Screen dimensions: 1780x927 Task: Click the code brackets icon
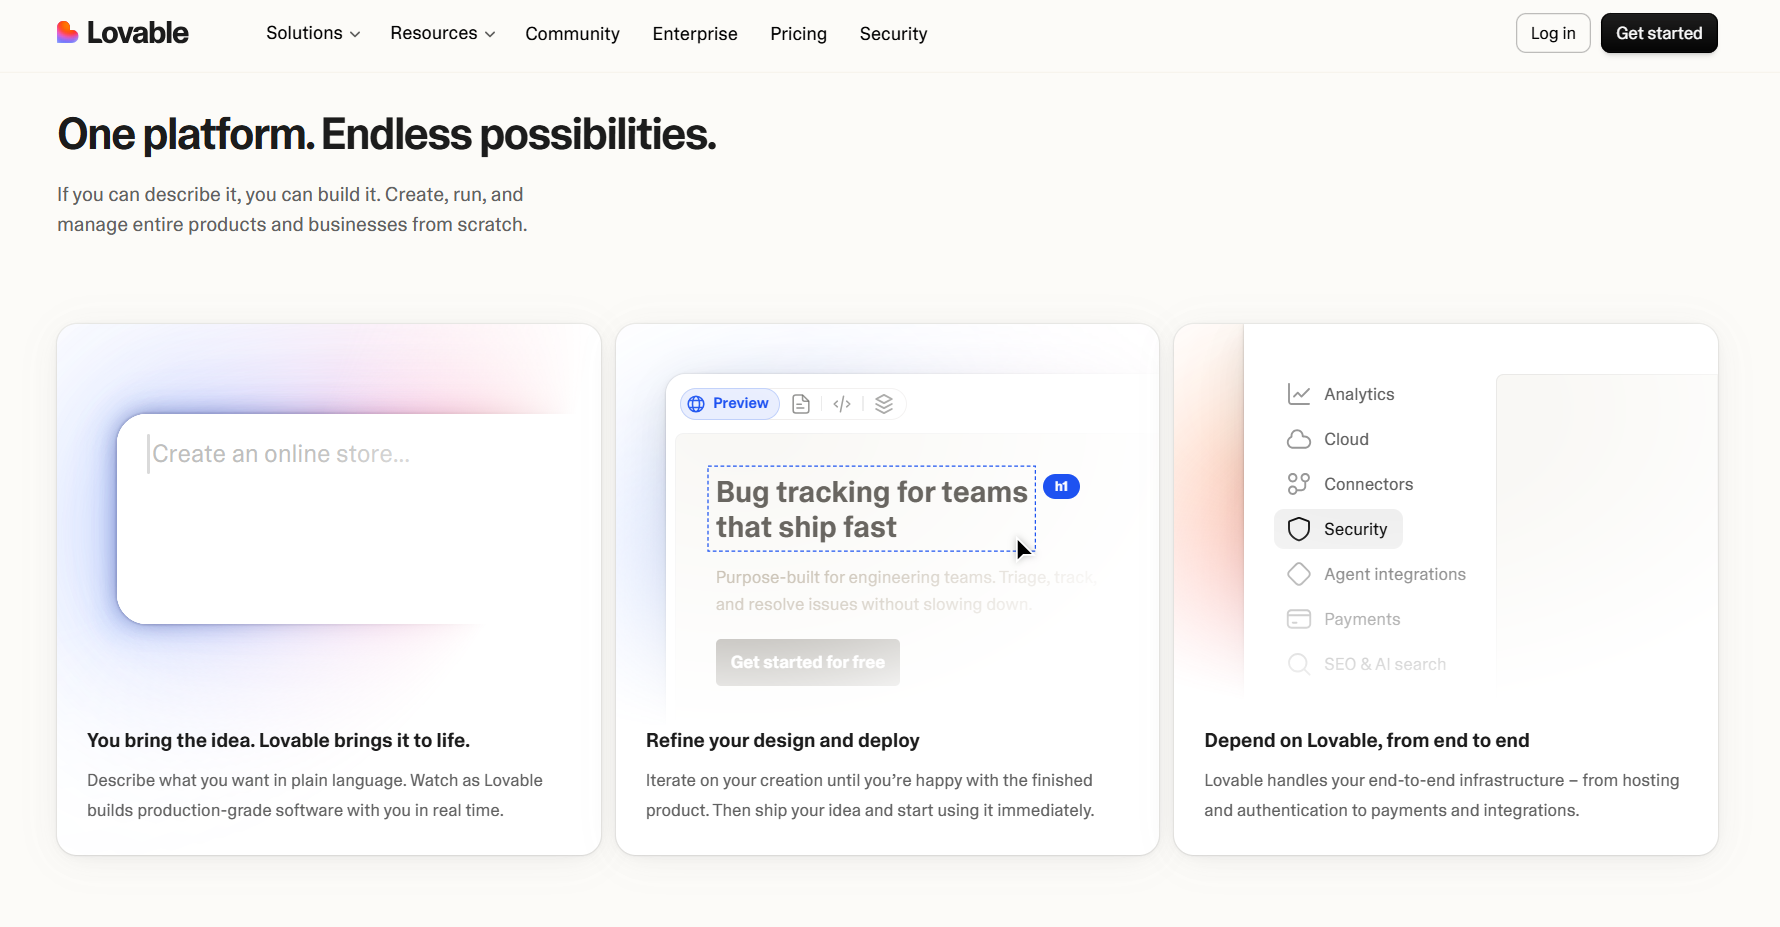(842, 404)
